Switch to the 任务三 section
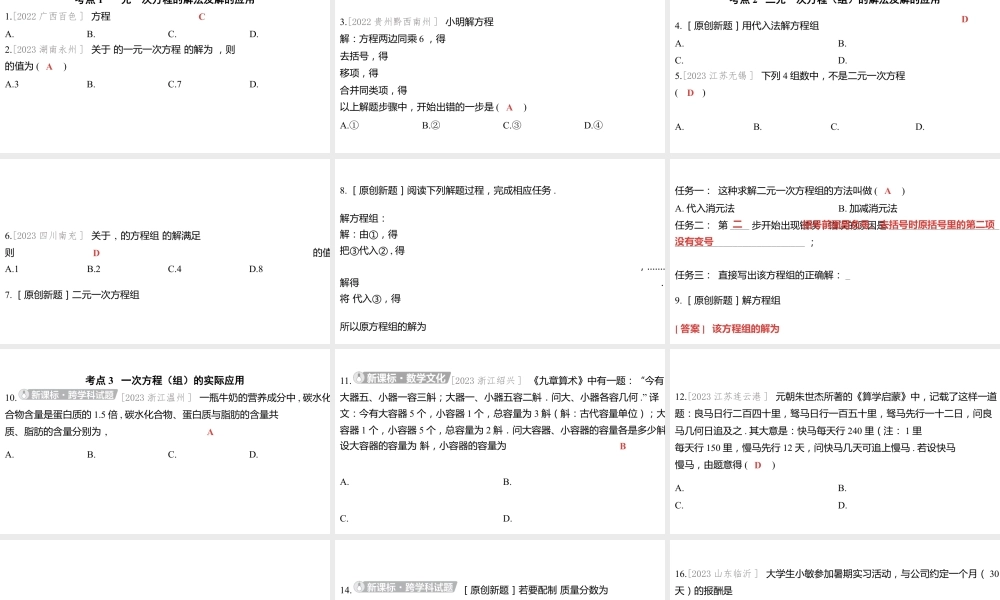 [x=691, y=273]
